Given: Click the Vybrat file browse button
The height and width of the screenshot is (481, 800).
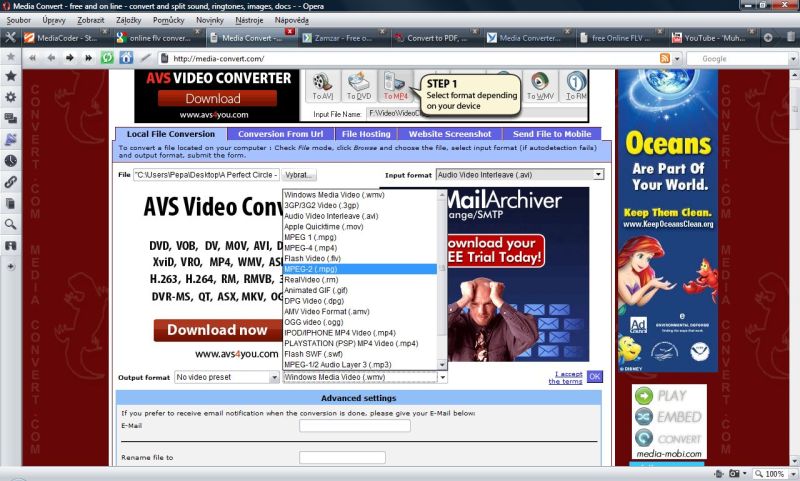Looking at the screenshot, I should (298, 175).
